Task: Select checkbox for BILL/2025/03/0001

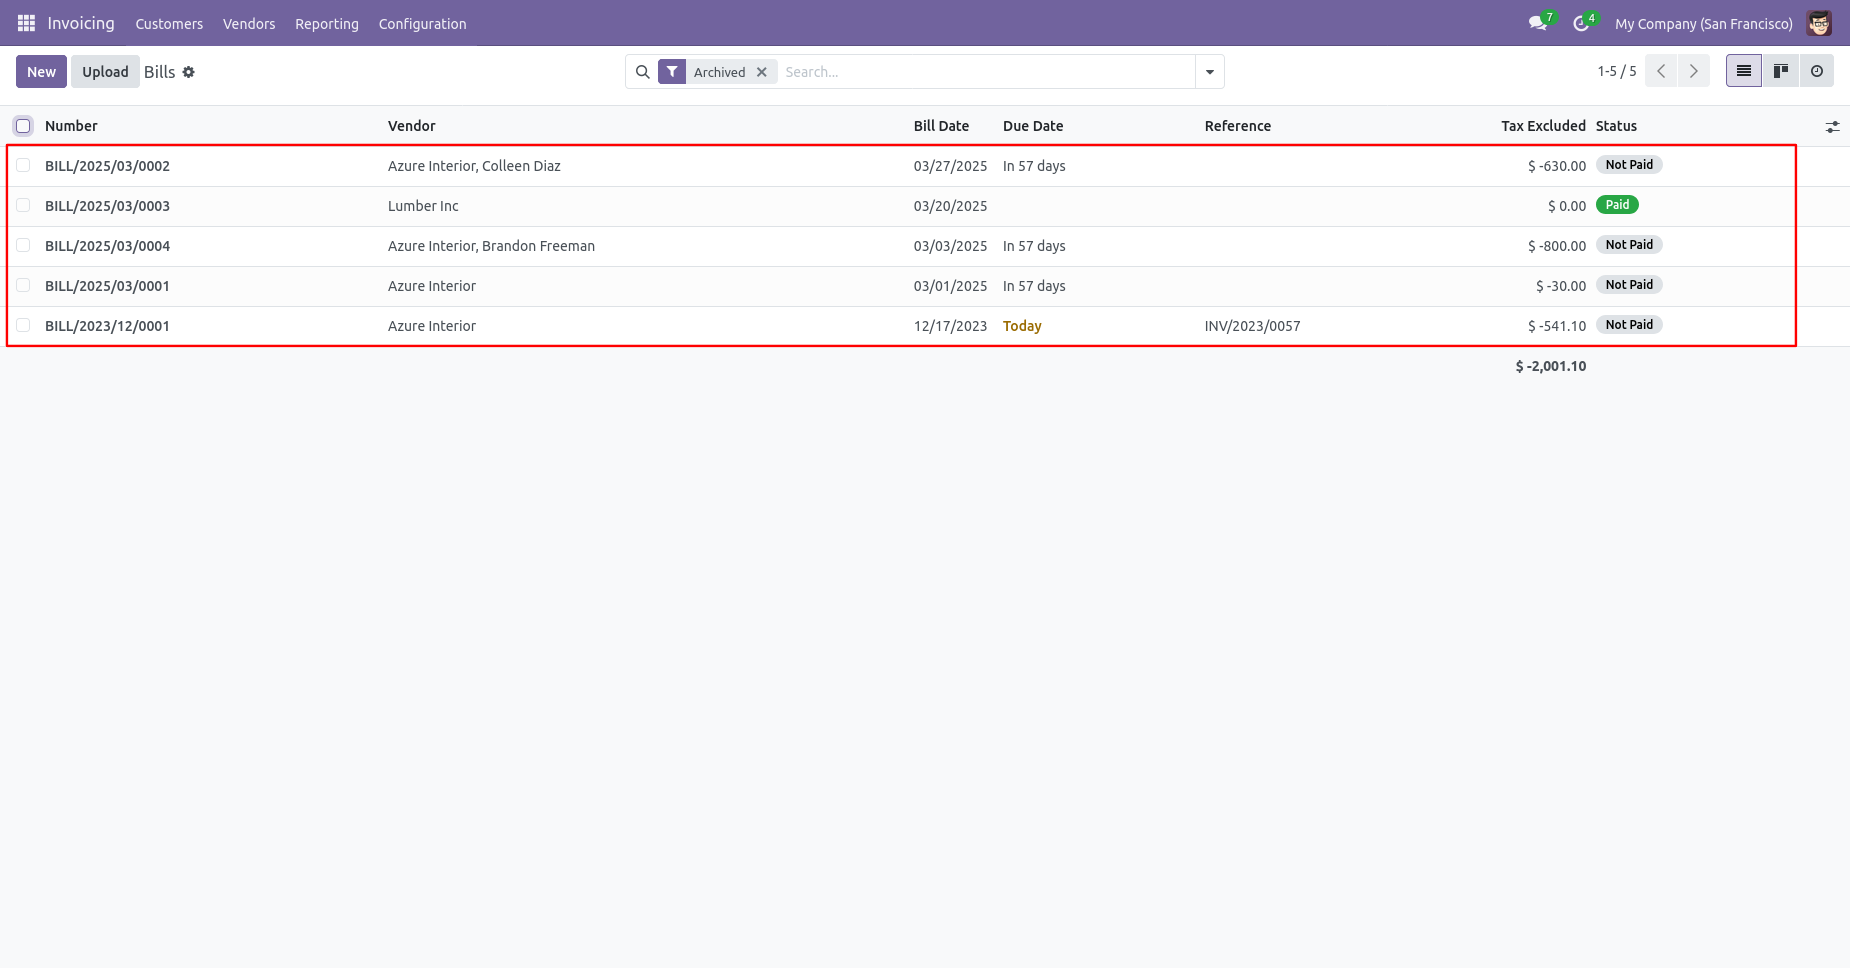Action: [x=23, y=285]
